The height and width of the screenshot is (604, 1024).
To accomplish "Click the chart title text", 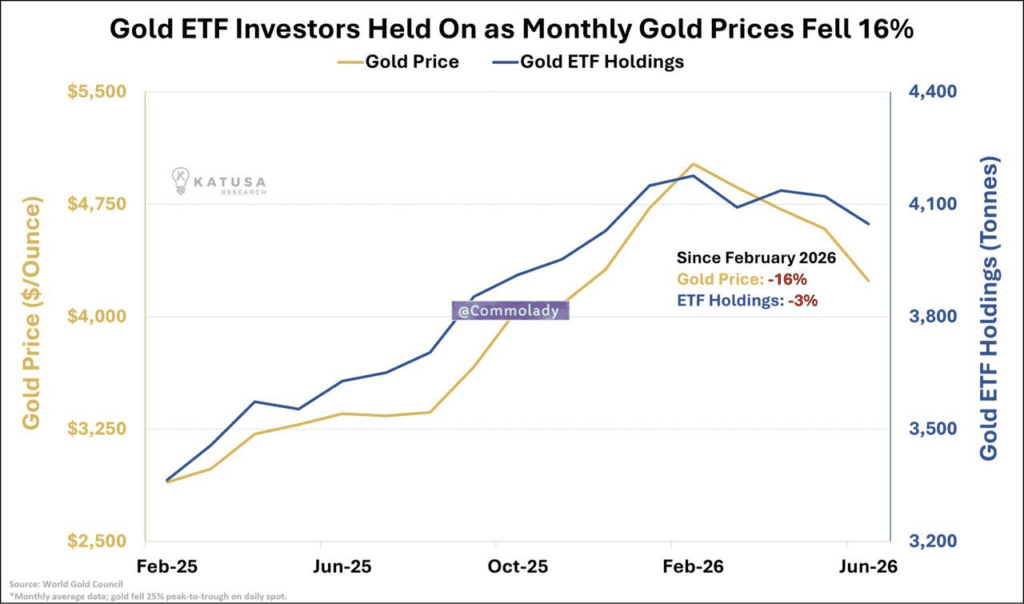I will point(511,29).
